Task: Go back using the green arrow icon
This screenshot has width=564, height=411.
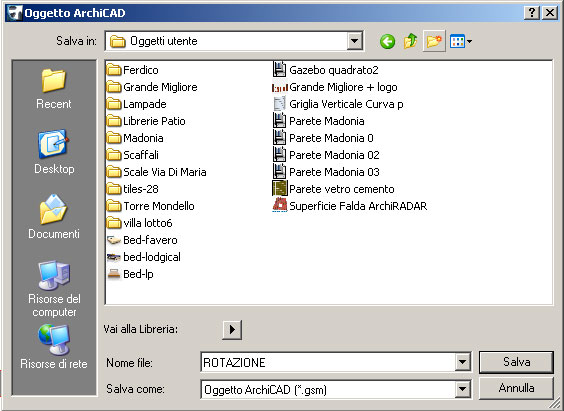Action: [387, 42]
